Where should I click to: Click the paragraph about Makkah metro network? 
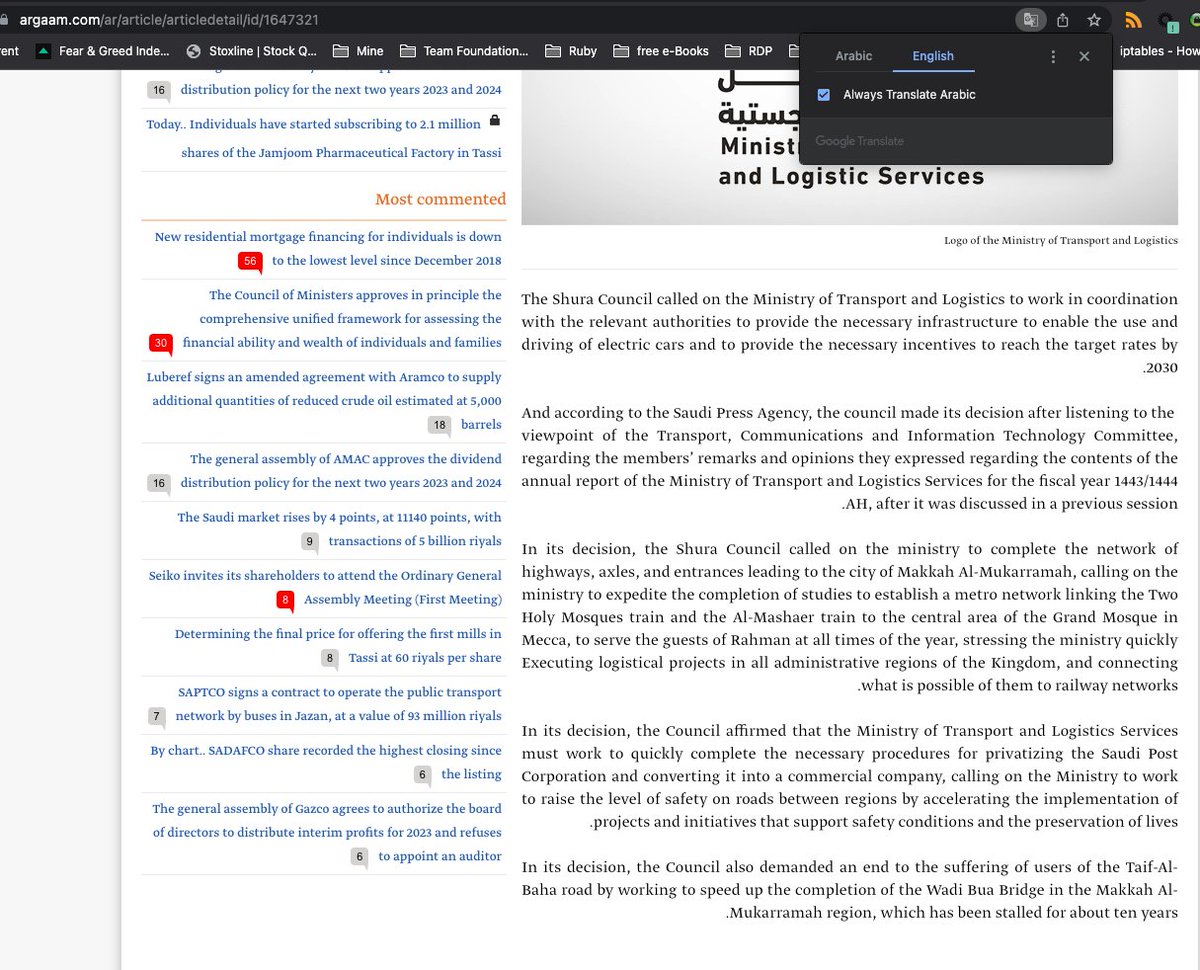(850, 617)
